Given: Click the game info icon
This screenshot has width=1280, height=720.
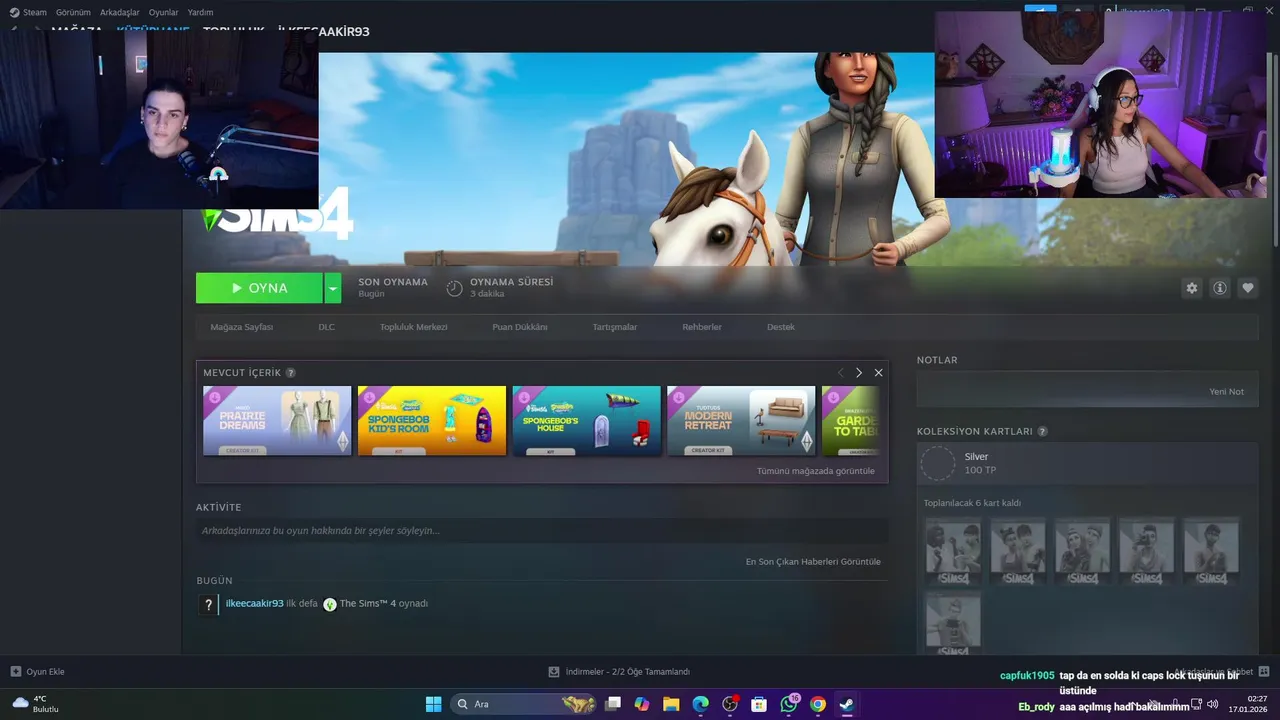Looking at the screenshot, I should tap(1219, 288).
